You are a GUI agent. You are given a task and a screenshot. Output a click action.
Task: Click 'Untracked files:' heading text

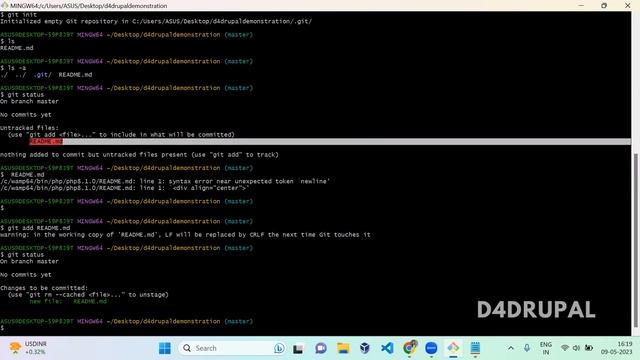point(29,128)
